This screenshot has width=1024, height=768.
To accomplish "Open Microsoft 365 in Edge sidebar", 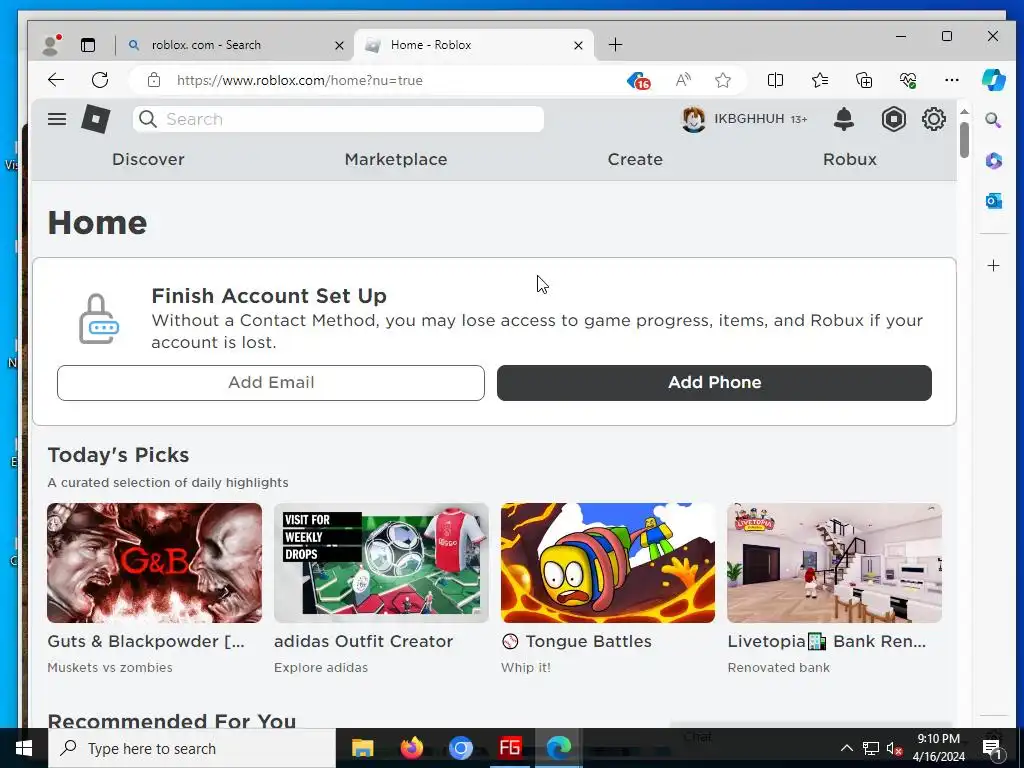I will (993, 160).
